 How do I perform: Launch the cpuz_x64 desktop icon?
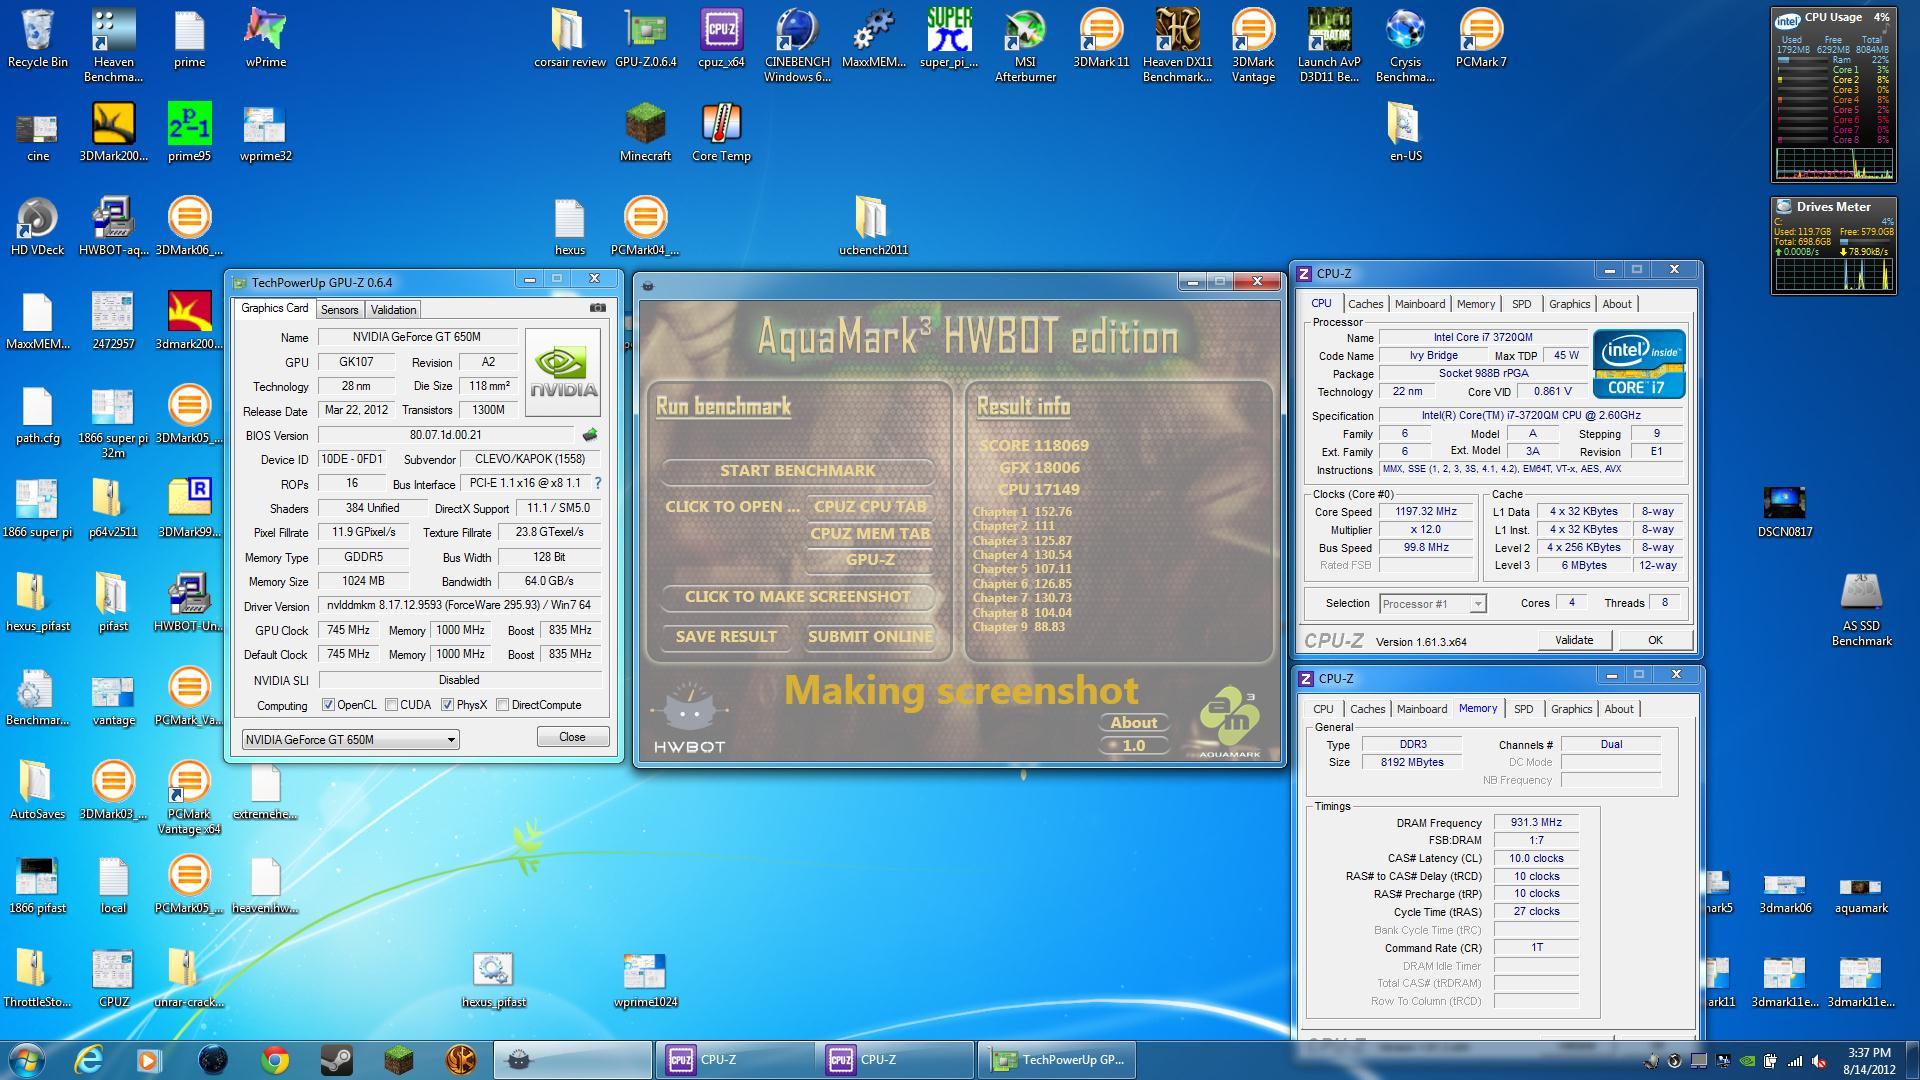(x=721, y=38)
